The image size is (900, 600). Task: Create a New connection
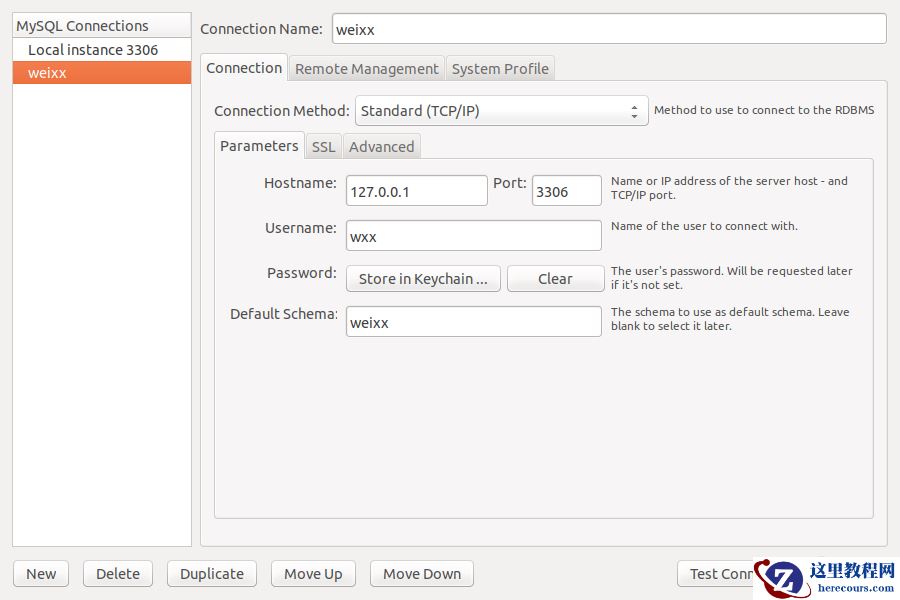click(41, 574)
